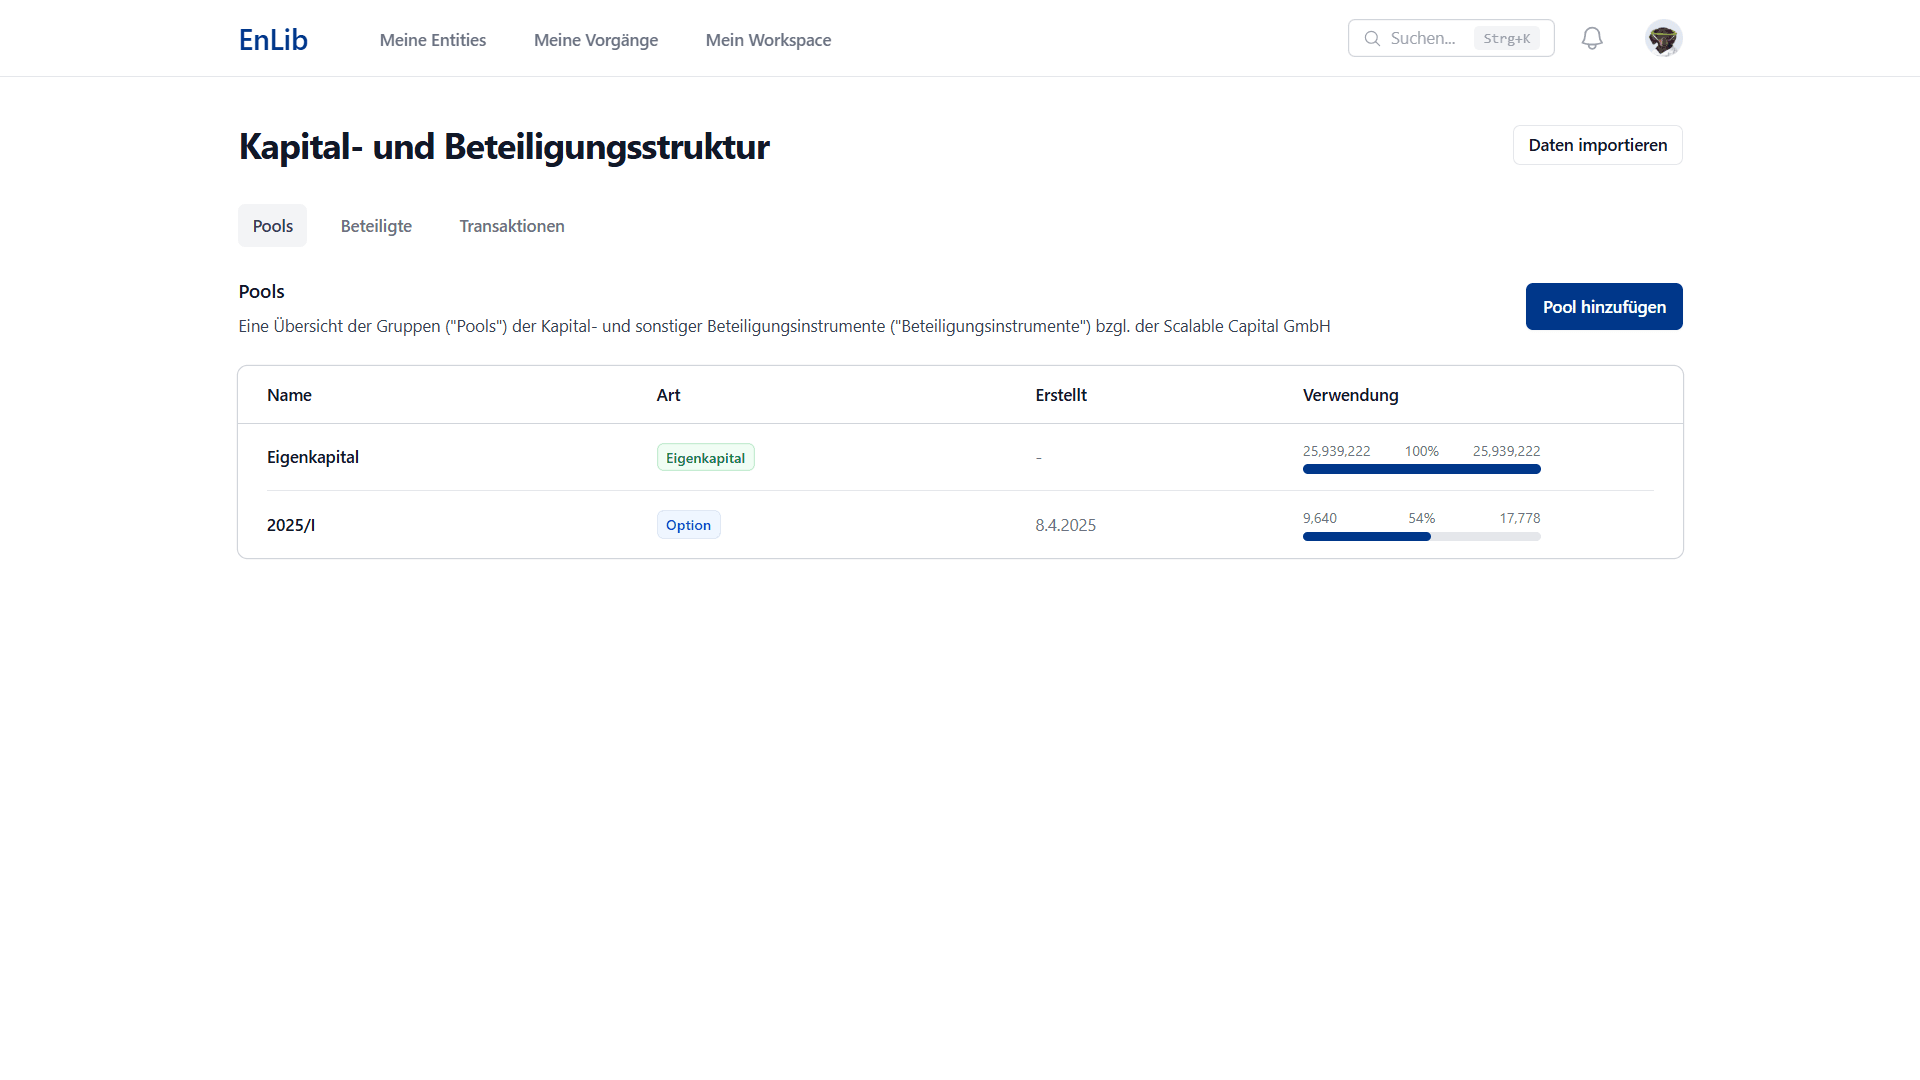Viewport: 1920px width, 1080px height.
Task: Select the Option type badge
Action: [x=688, y=524]
